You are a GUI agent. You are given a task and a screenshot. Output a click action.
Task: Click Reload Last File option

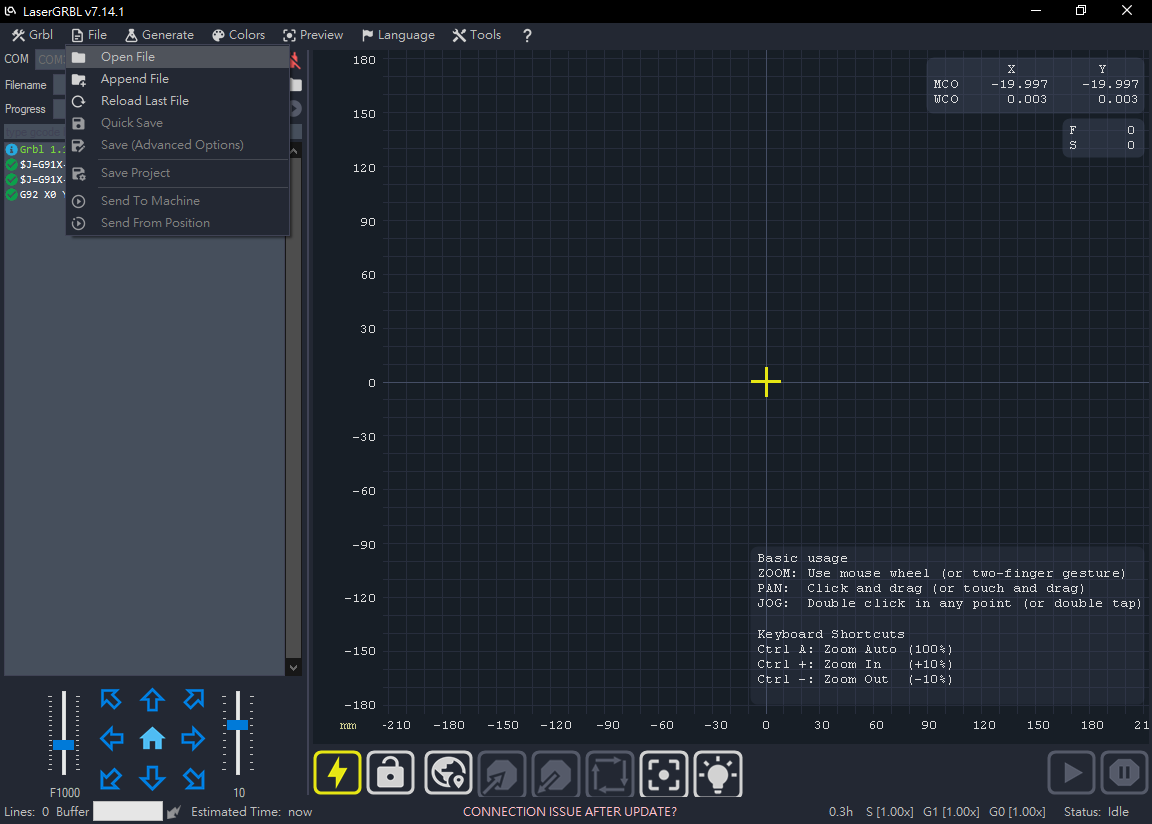click(x=178, y=101)
